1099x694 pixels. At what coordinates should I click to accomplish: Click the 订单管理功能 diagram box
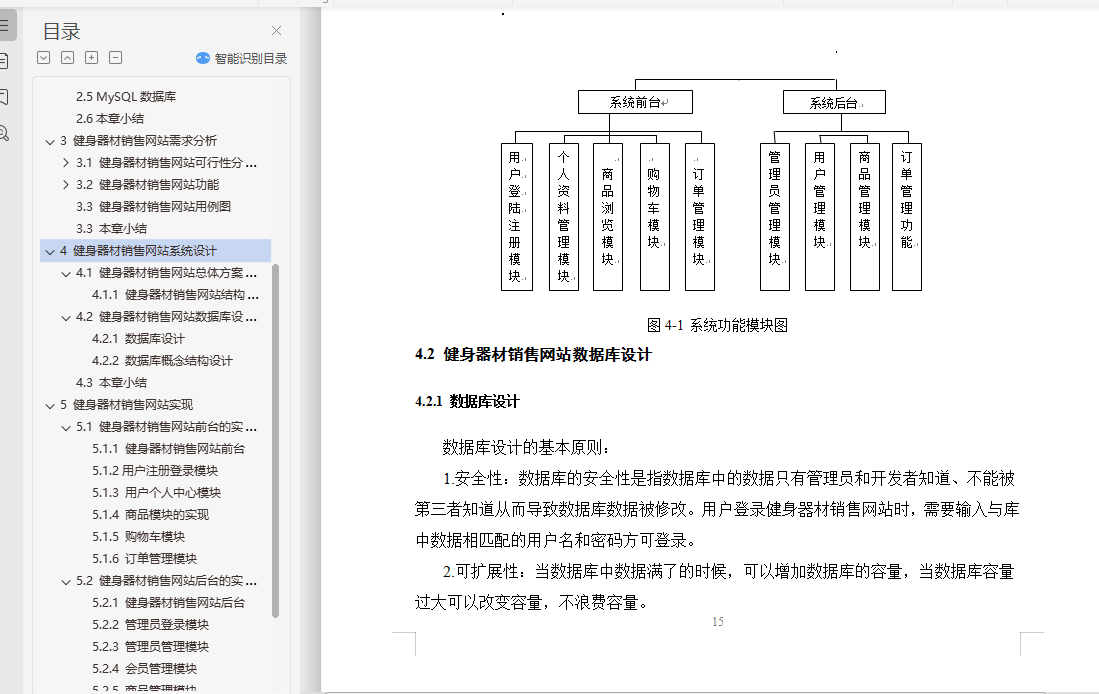pos(906,217)
